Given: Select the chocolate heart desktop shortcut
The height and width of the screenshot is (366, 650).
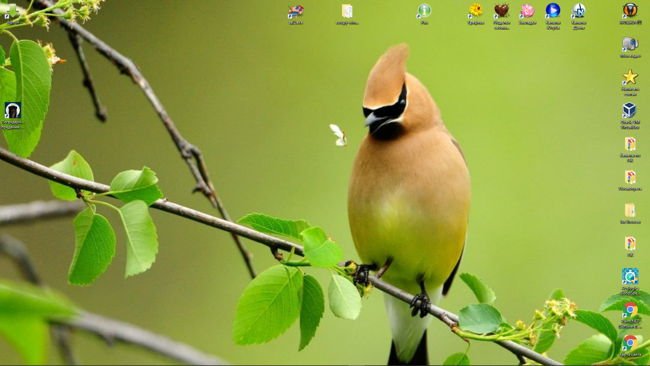Looking at the screenshot, I should [502, 11].
